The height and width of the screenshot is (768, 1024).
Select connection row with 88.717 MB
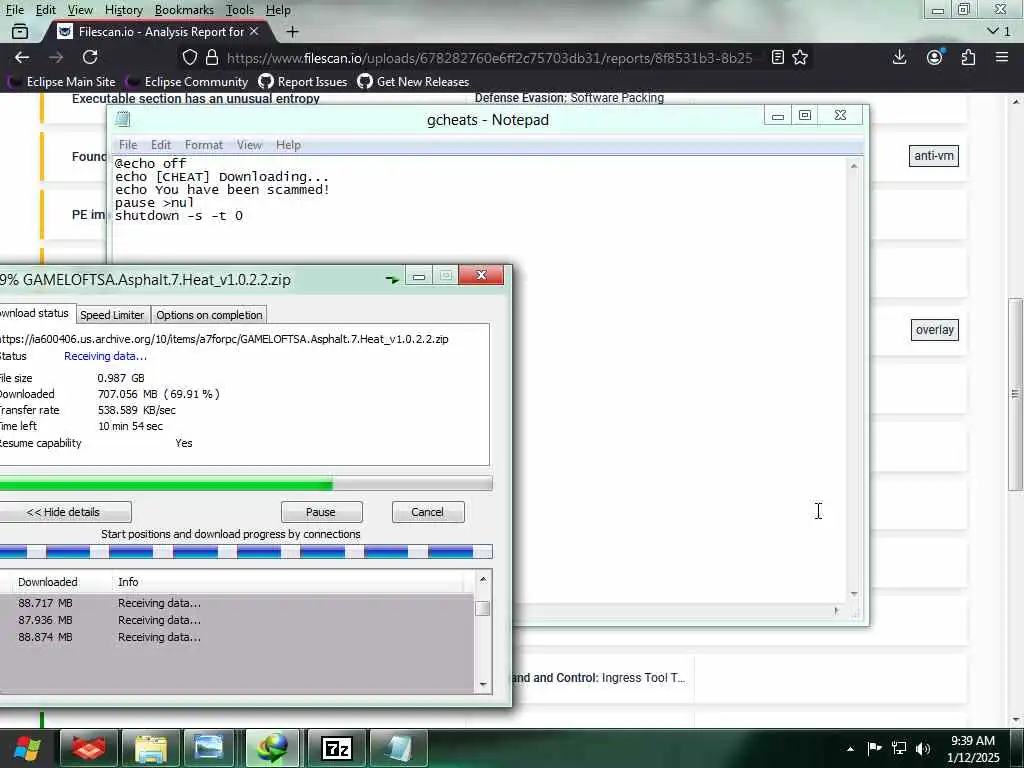click(237, 603)
